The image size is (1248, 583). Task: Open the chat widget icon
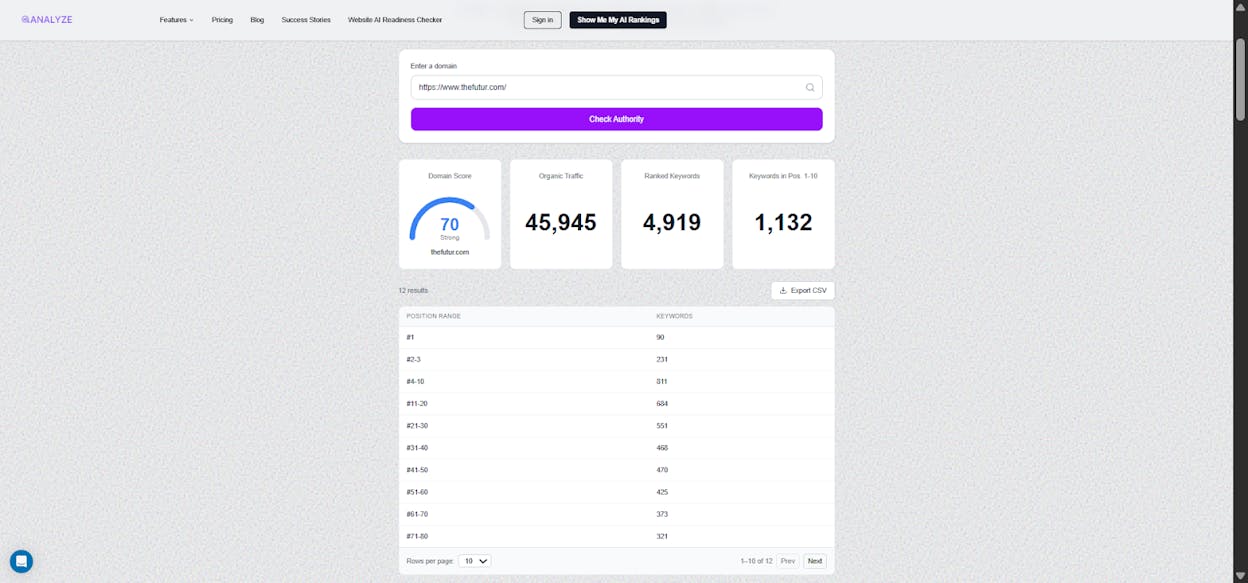(x=21, y=561)
